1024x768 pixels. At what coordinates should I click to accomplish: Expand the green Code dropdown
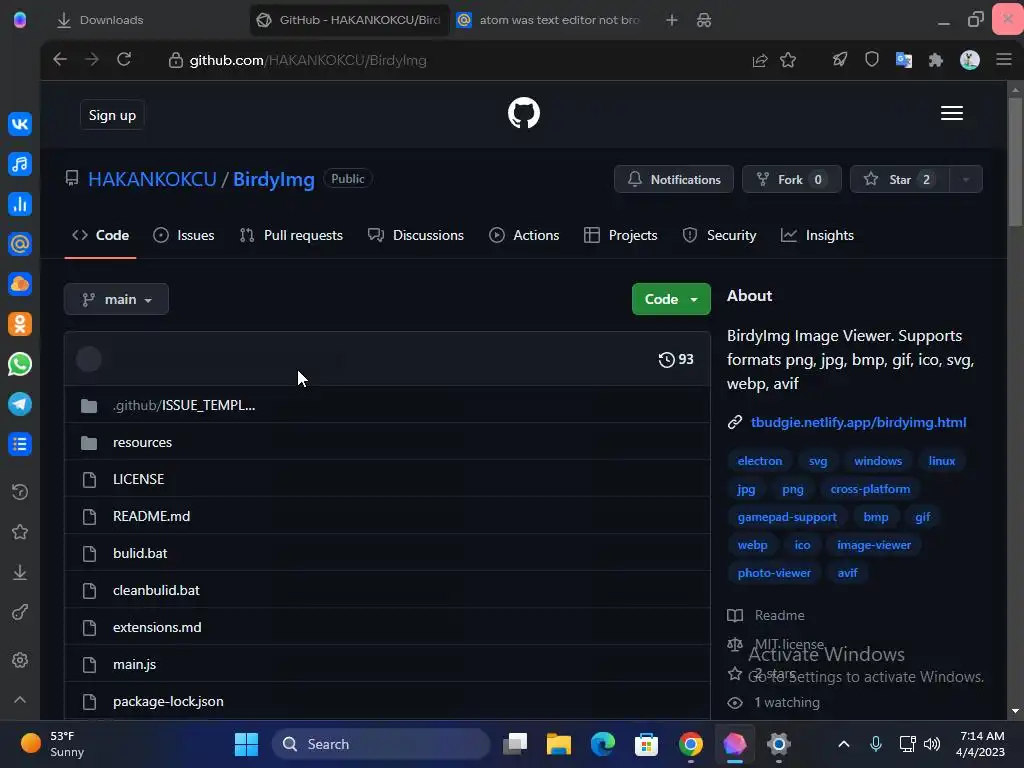tap(671, 299)
